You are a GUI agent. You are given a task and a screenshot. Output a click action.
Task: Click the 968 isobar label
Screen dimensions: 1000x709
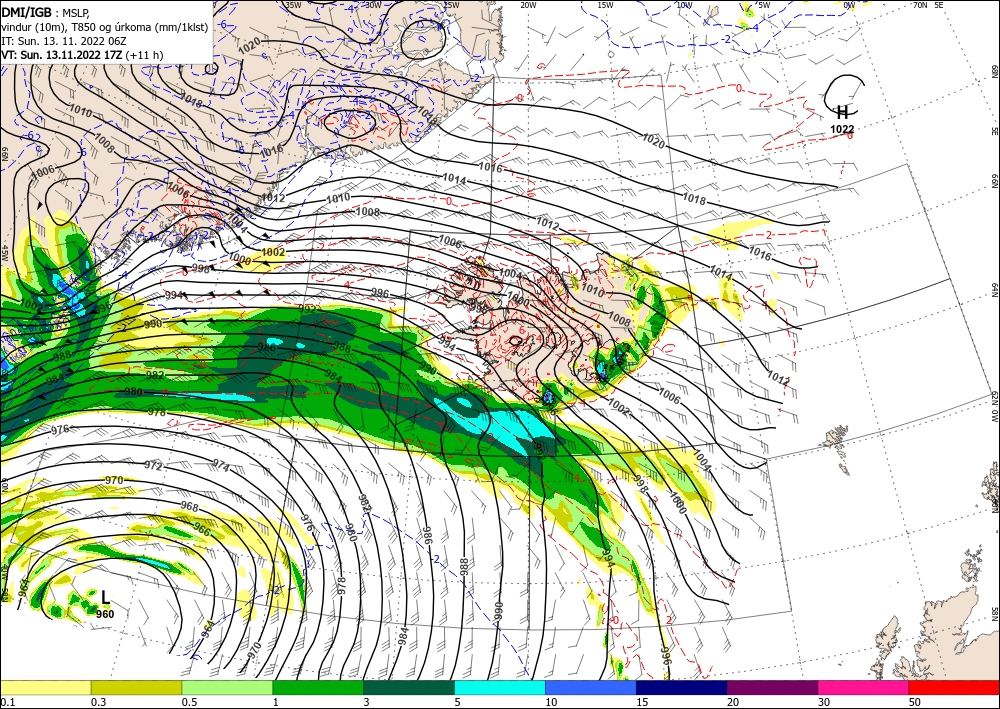189,507
